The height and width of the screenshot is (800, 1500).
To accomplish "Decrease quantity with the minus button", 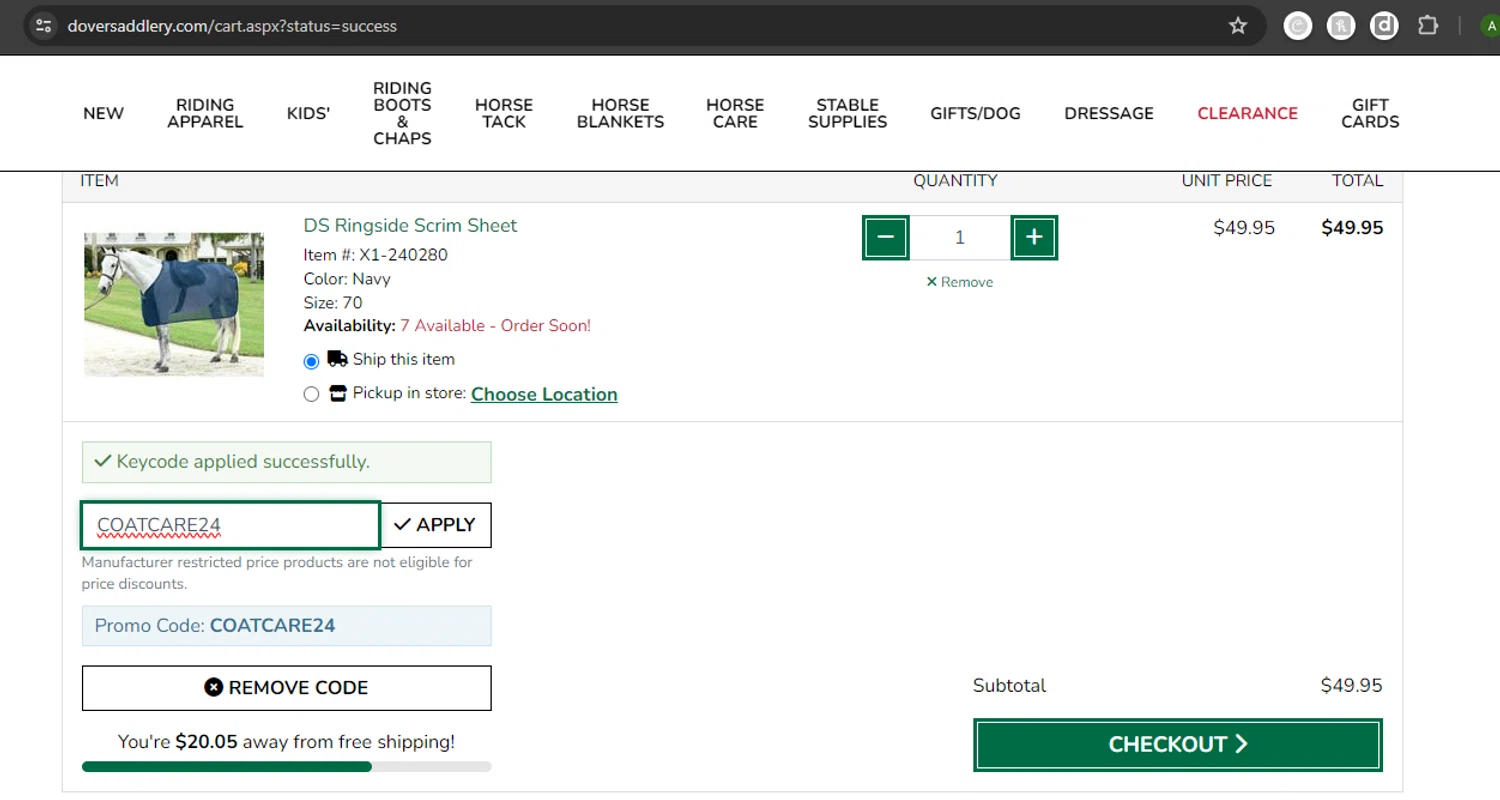I will coord(886,237).
